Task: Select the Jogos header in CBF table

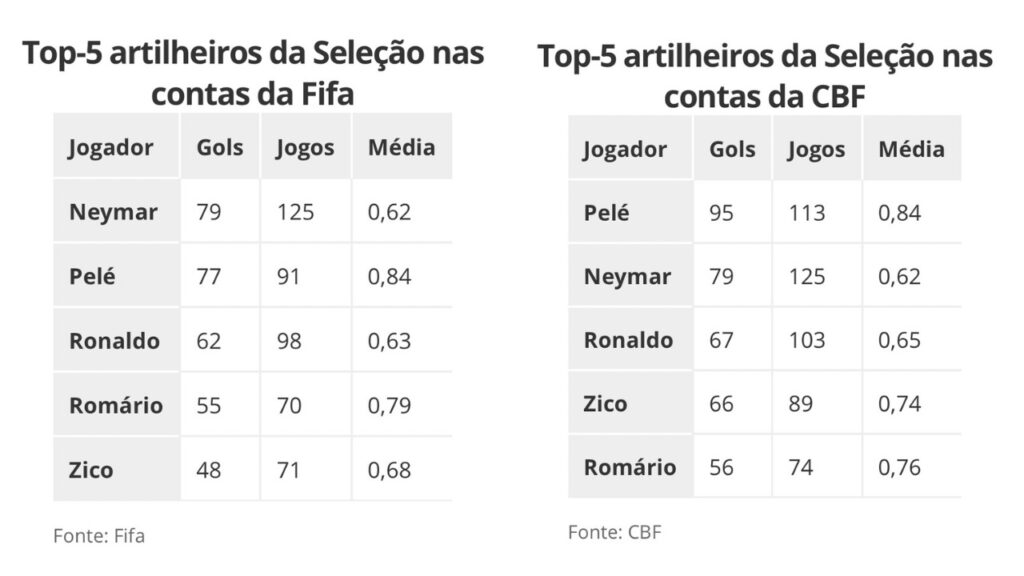Action: (816, 150)
